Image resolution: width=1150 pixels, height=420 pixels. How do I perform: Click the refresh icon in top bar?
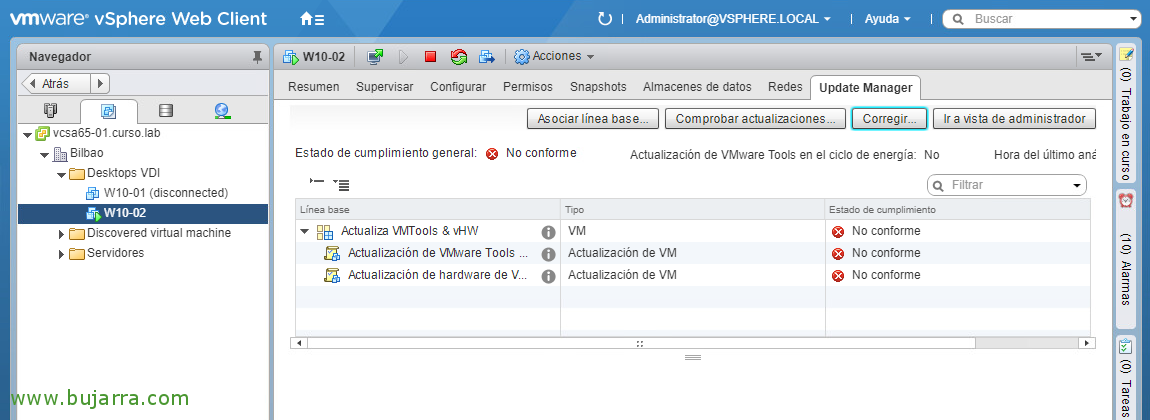tap(605, 19)
